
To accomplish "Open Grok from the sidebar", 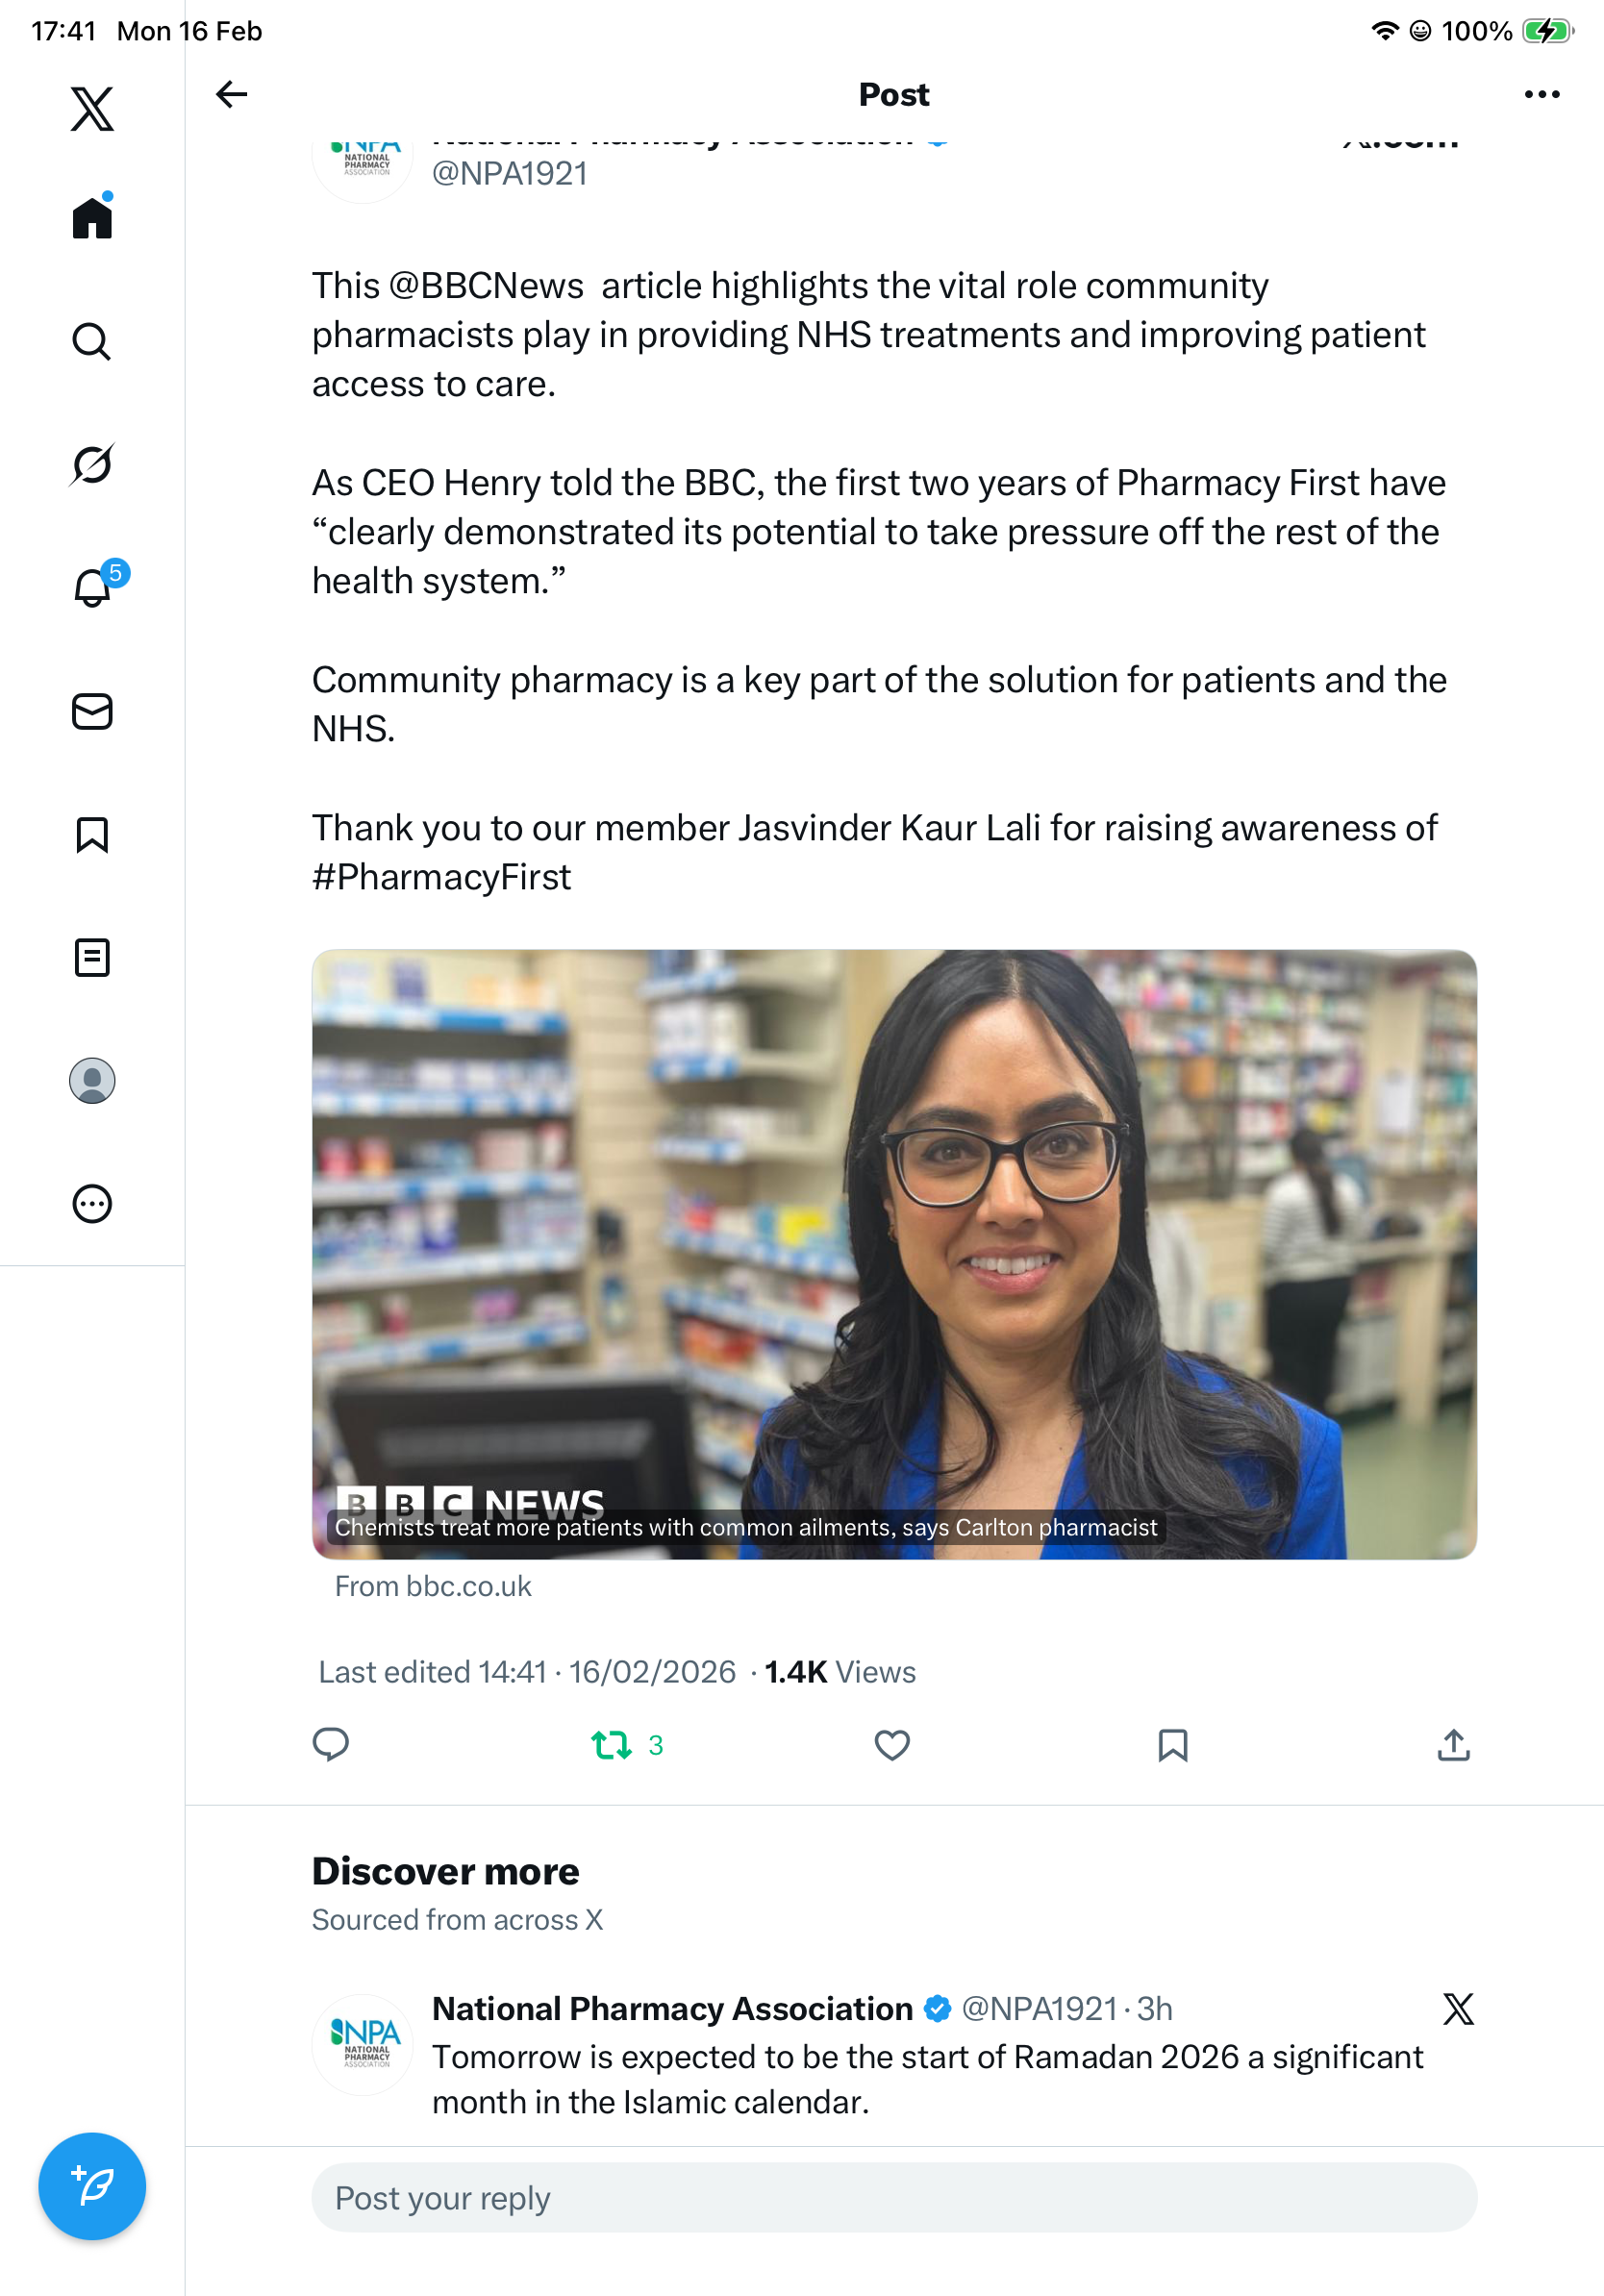I will point(92,464).
